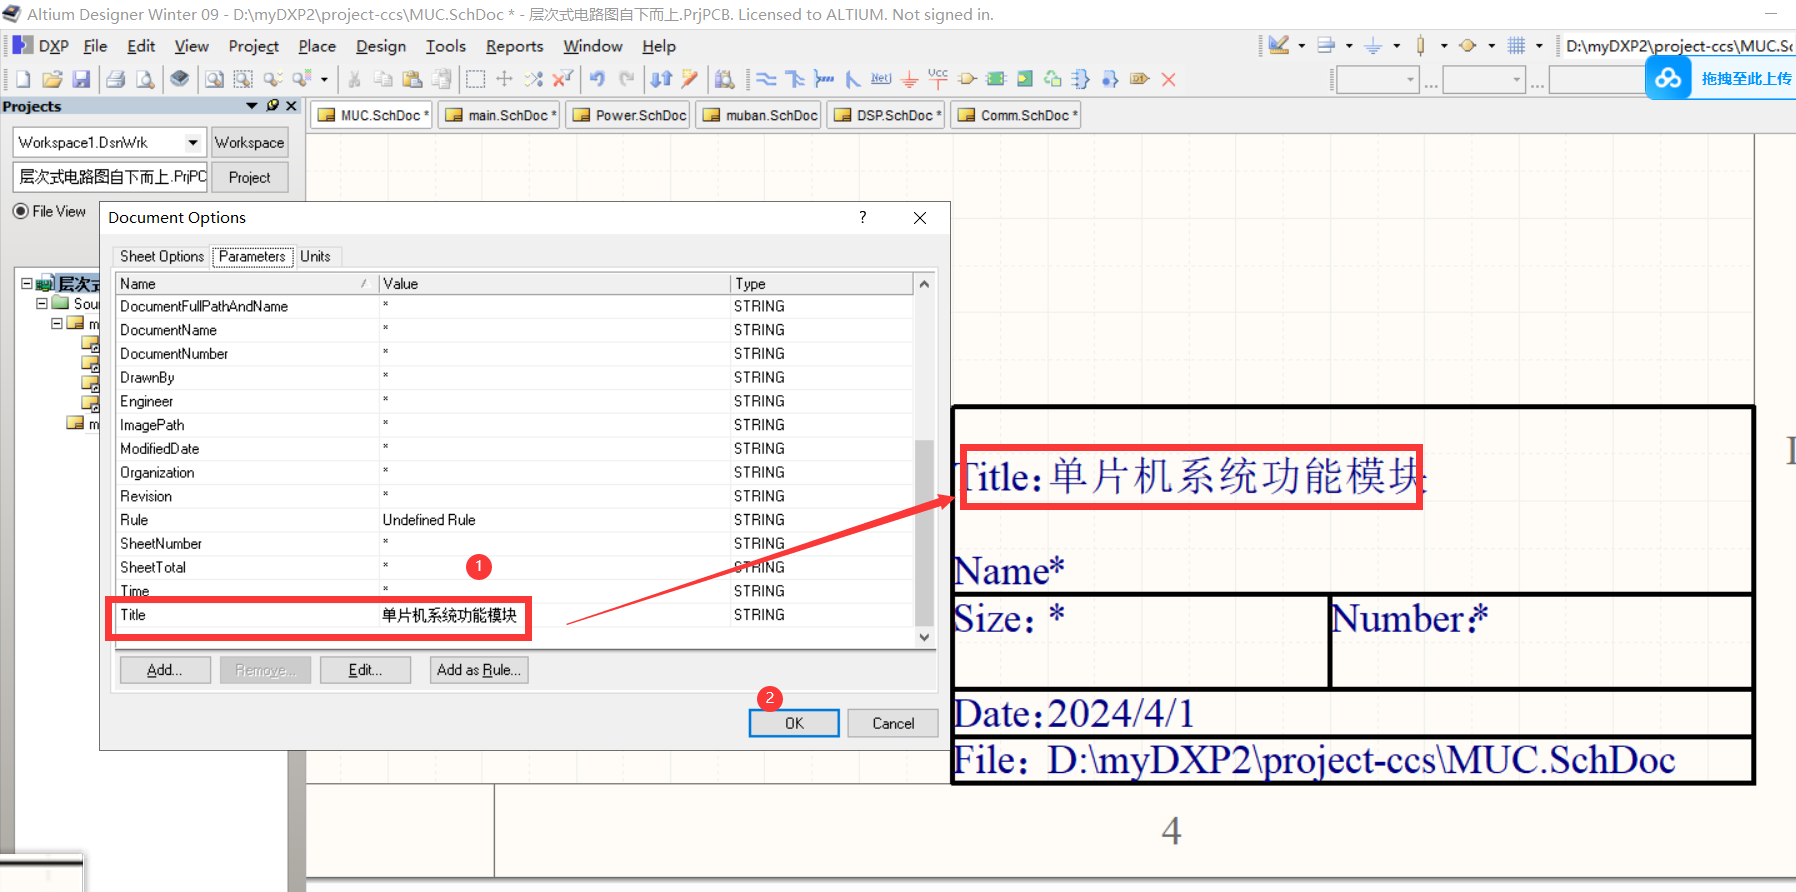Place a VCC power port
This screenshot has width=1796, height=892.
pyautogui.click(x=938, y=78)
